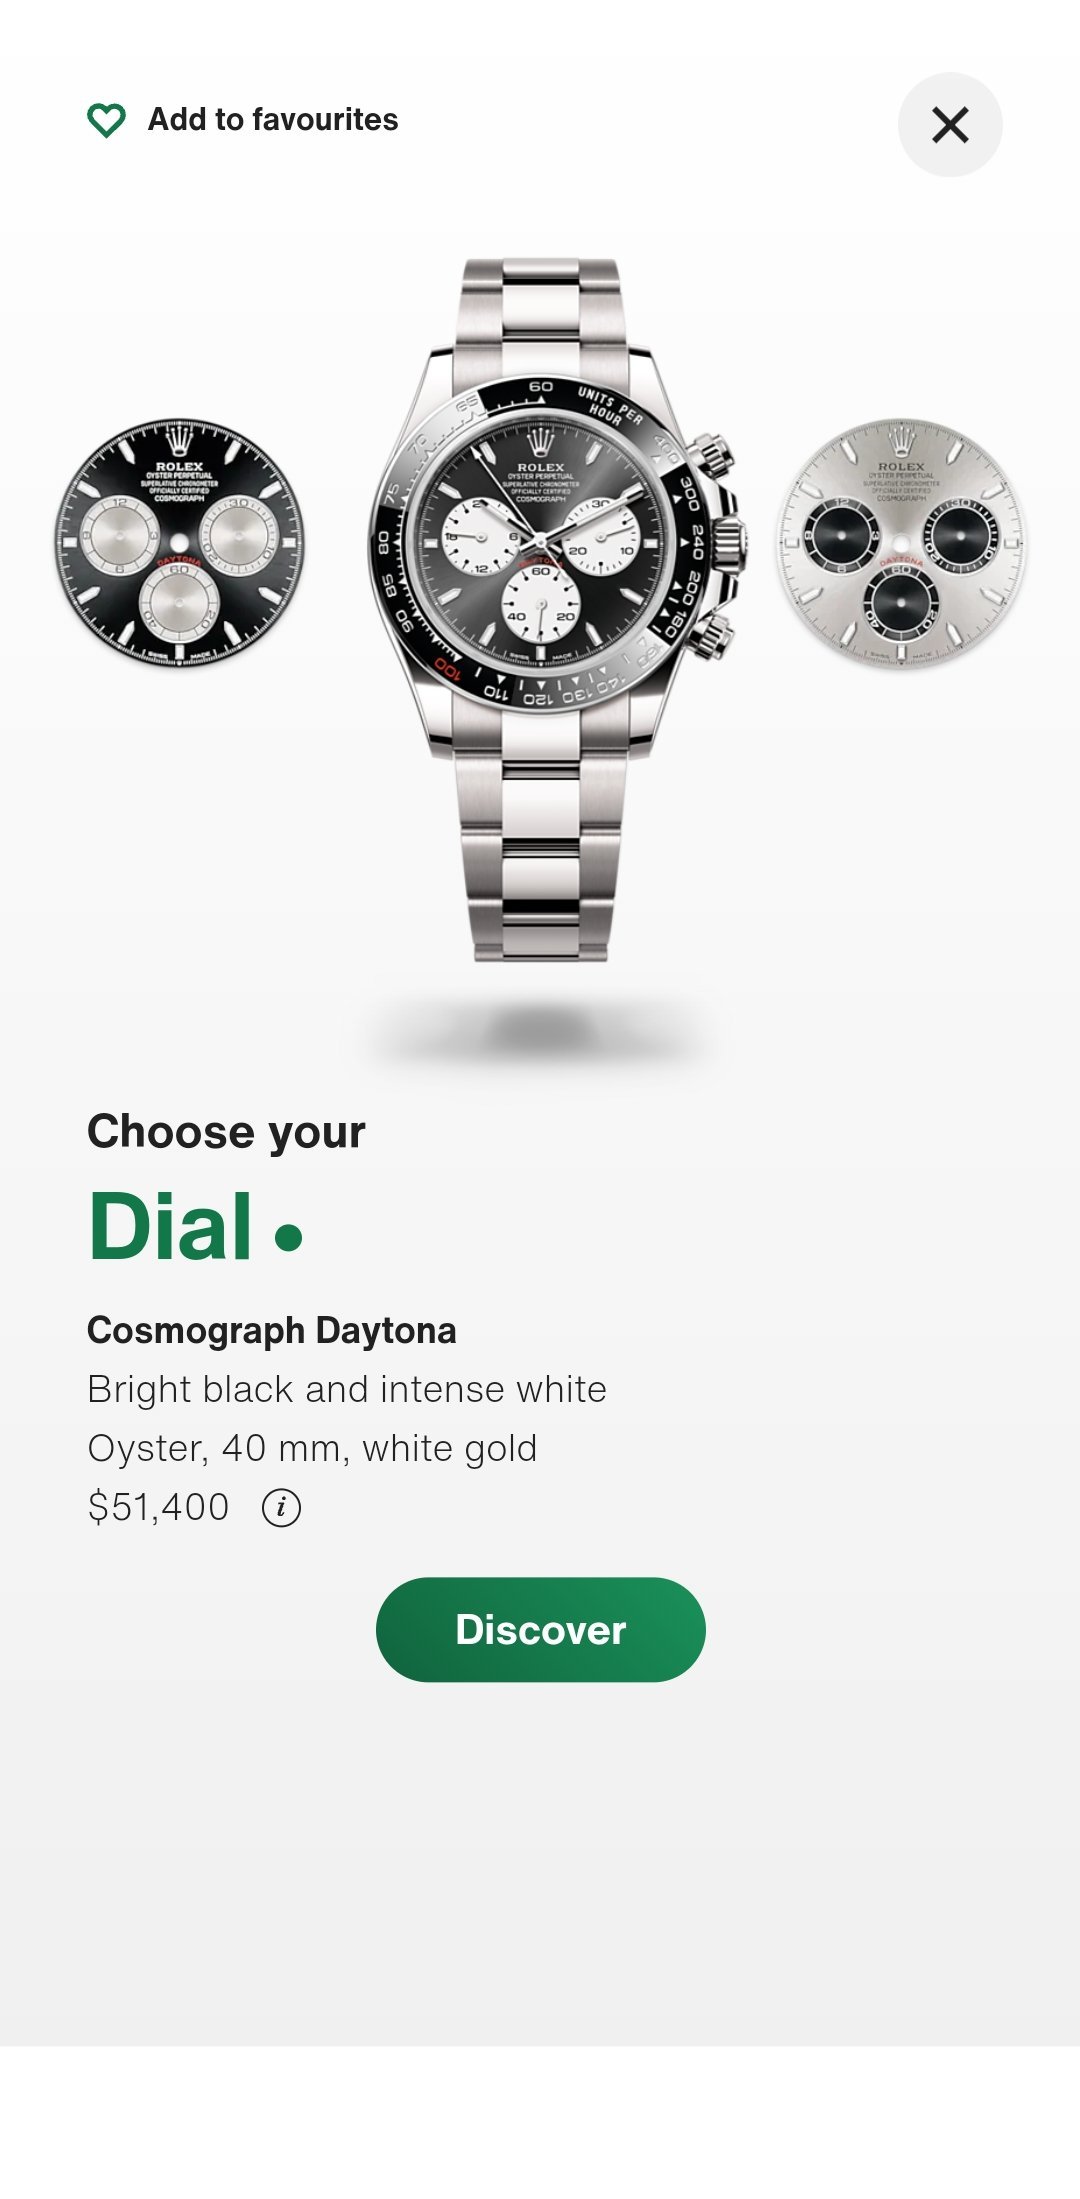Click 'Bright black and intense white' description
This screenshot has height=2199, width=1080.
[x=347, y=1389]
